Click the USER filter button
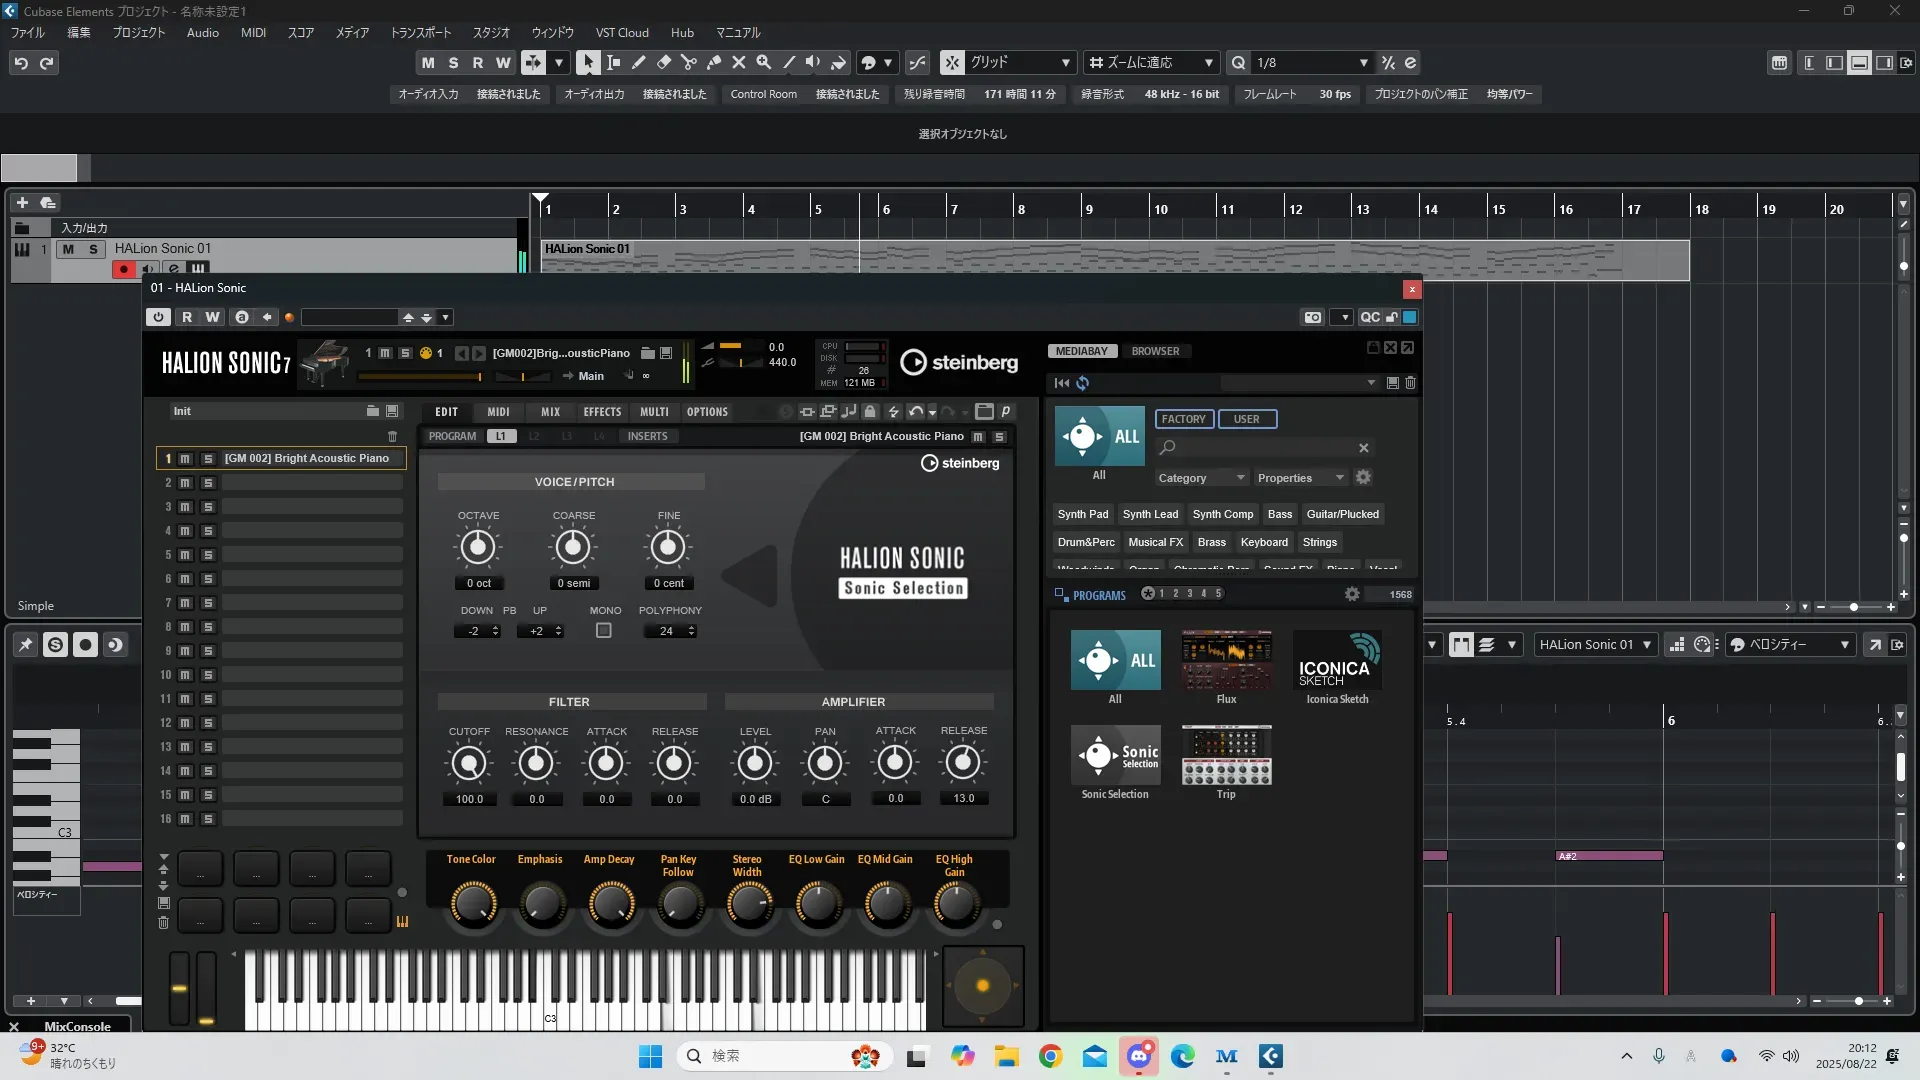The width and height of the screenshot is (1920, 1080). 1246,419
